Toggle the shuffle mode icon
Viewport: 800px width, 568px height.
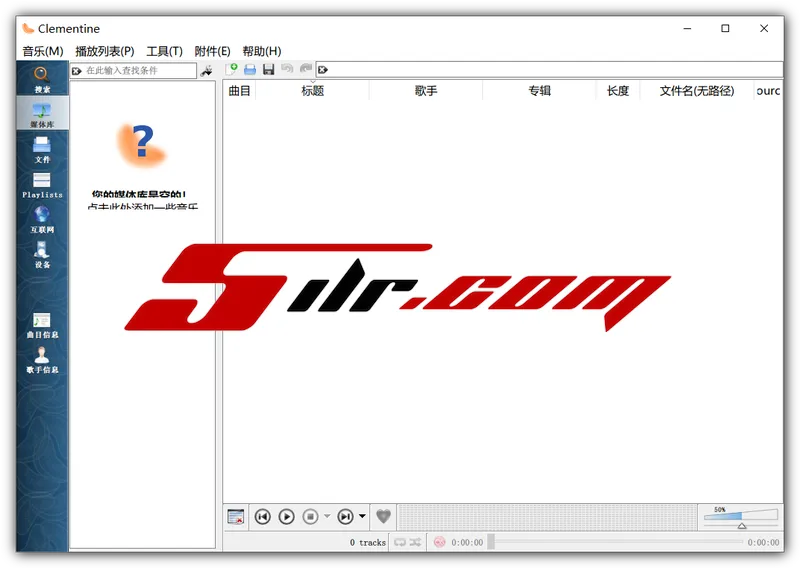point(415,542)
